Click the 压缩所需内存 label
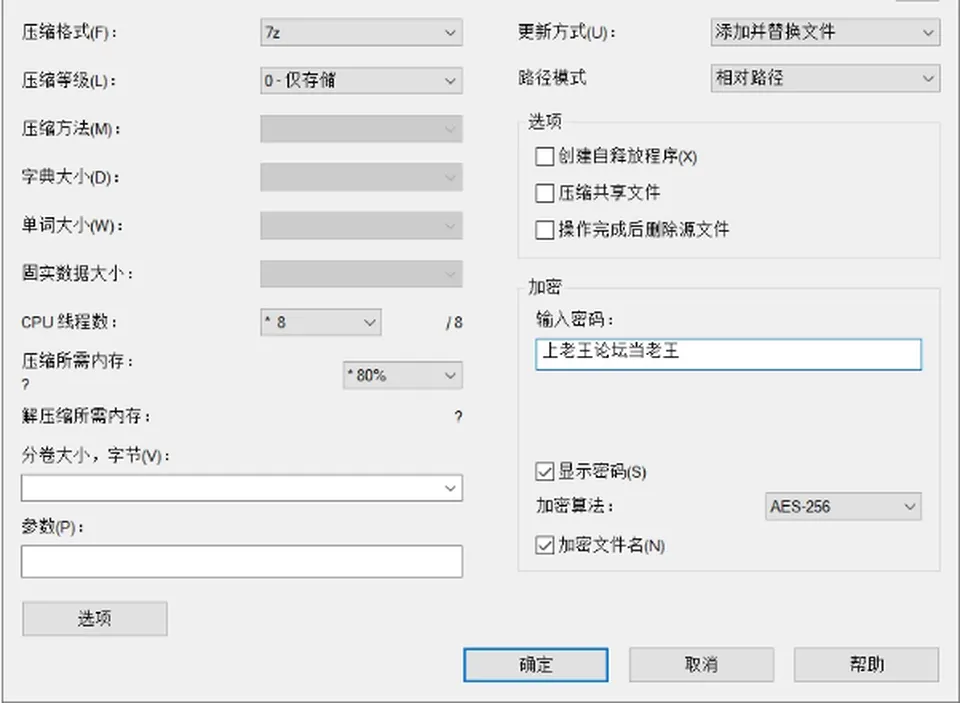The width and height of the screenshot is (960, 703). [x=78, y=361]
